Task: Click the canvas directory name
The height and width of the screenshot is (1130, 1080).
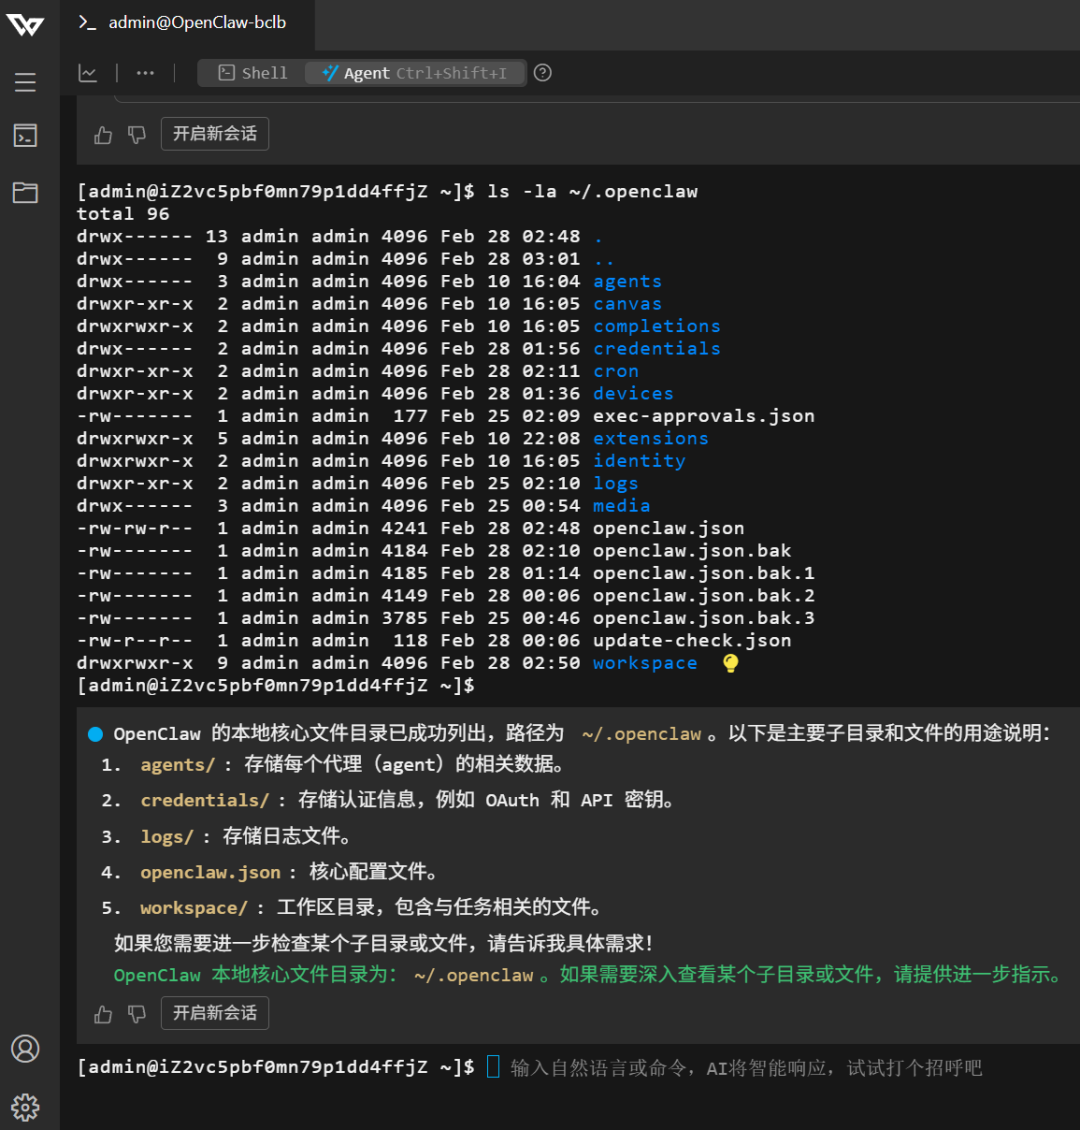Action: (627, 303)
